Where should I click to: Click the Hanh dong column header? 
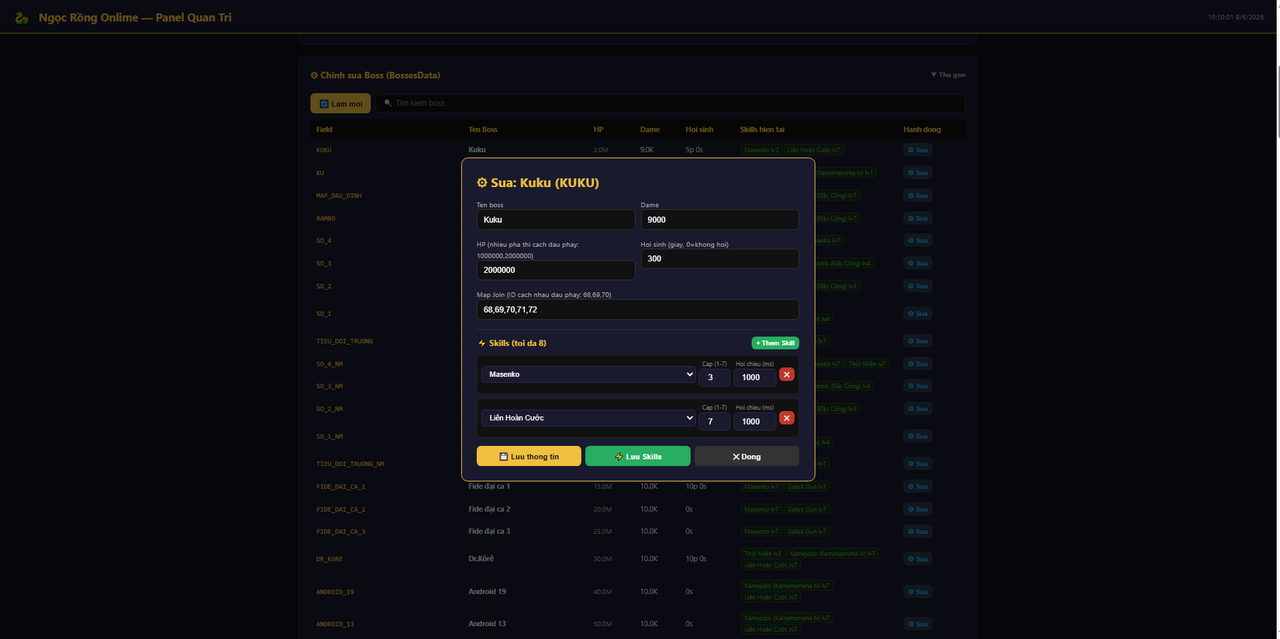click(x=921, y=129)
